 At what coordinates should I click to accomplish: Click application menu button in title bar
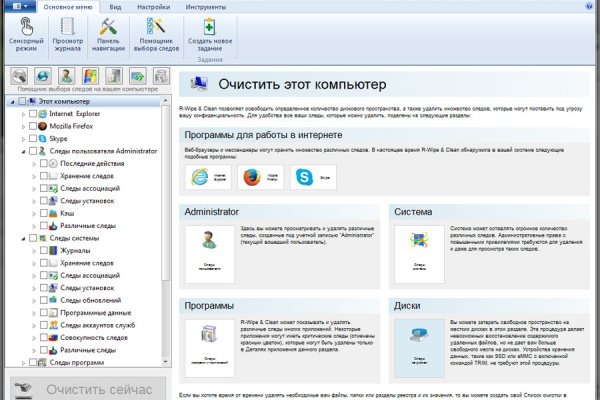(20, 6)
